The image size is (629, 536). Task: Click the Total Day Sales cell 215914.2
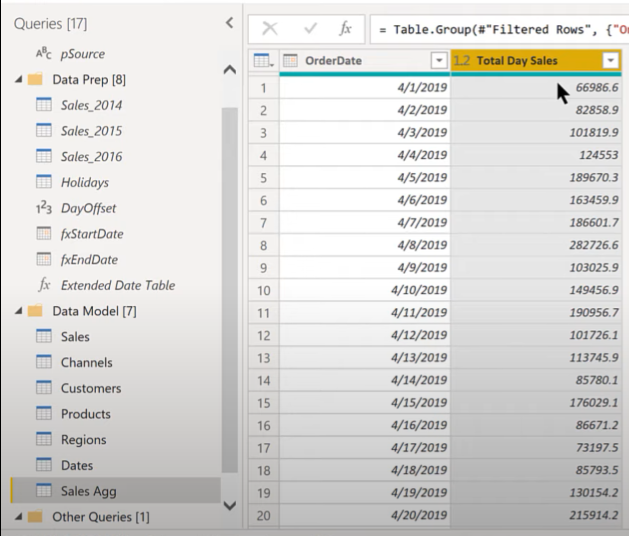coord(536,515)
